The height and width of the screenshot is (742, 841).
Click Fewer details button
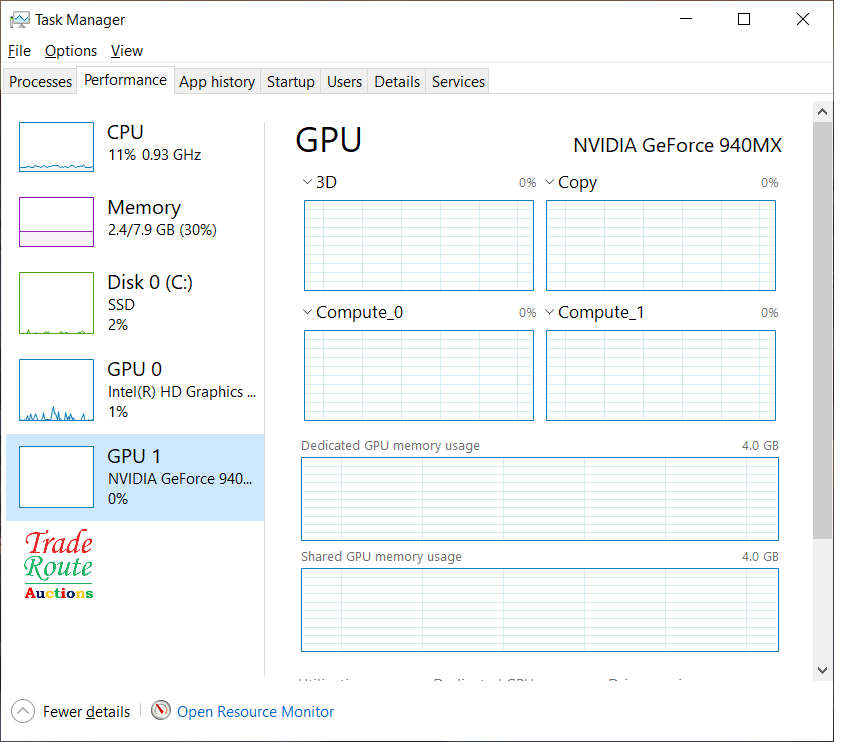(x=86, y=712)
